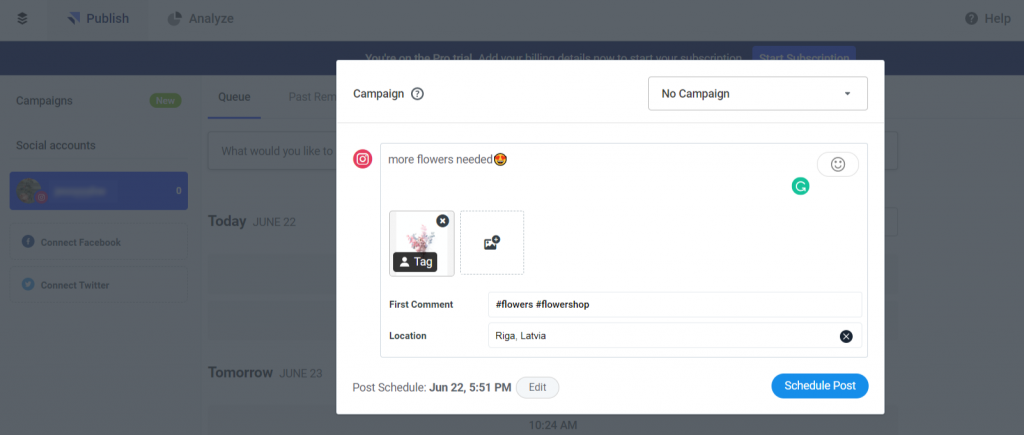Open the No Campaign dropdown

(x=758, y=93)
